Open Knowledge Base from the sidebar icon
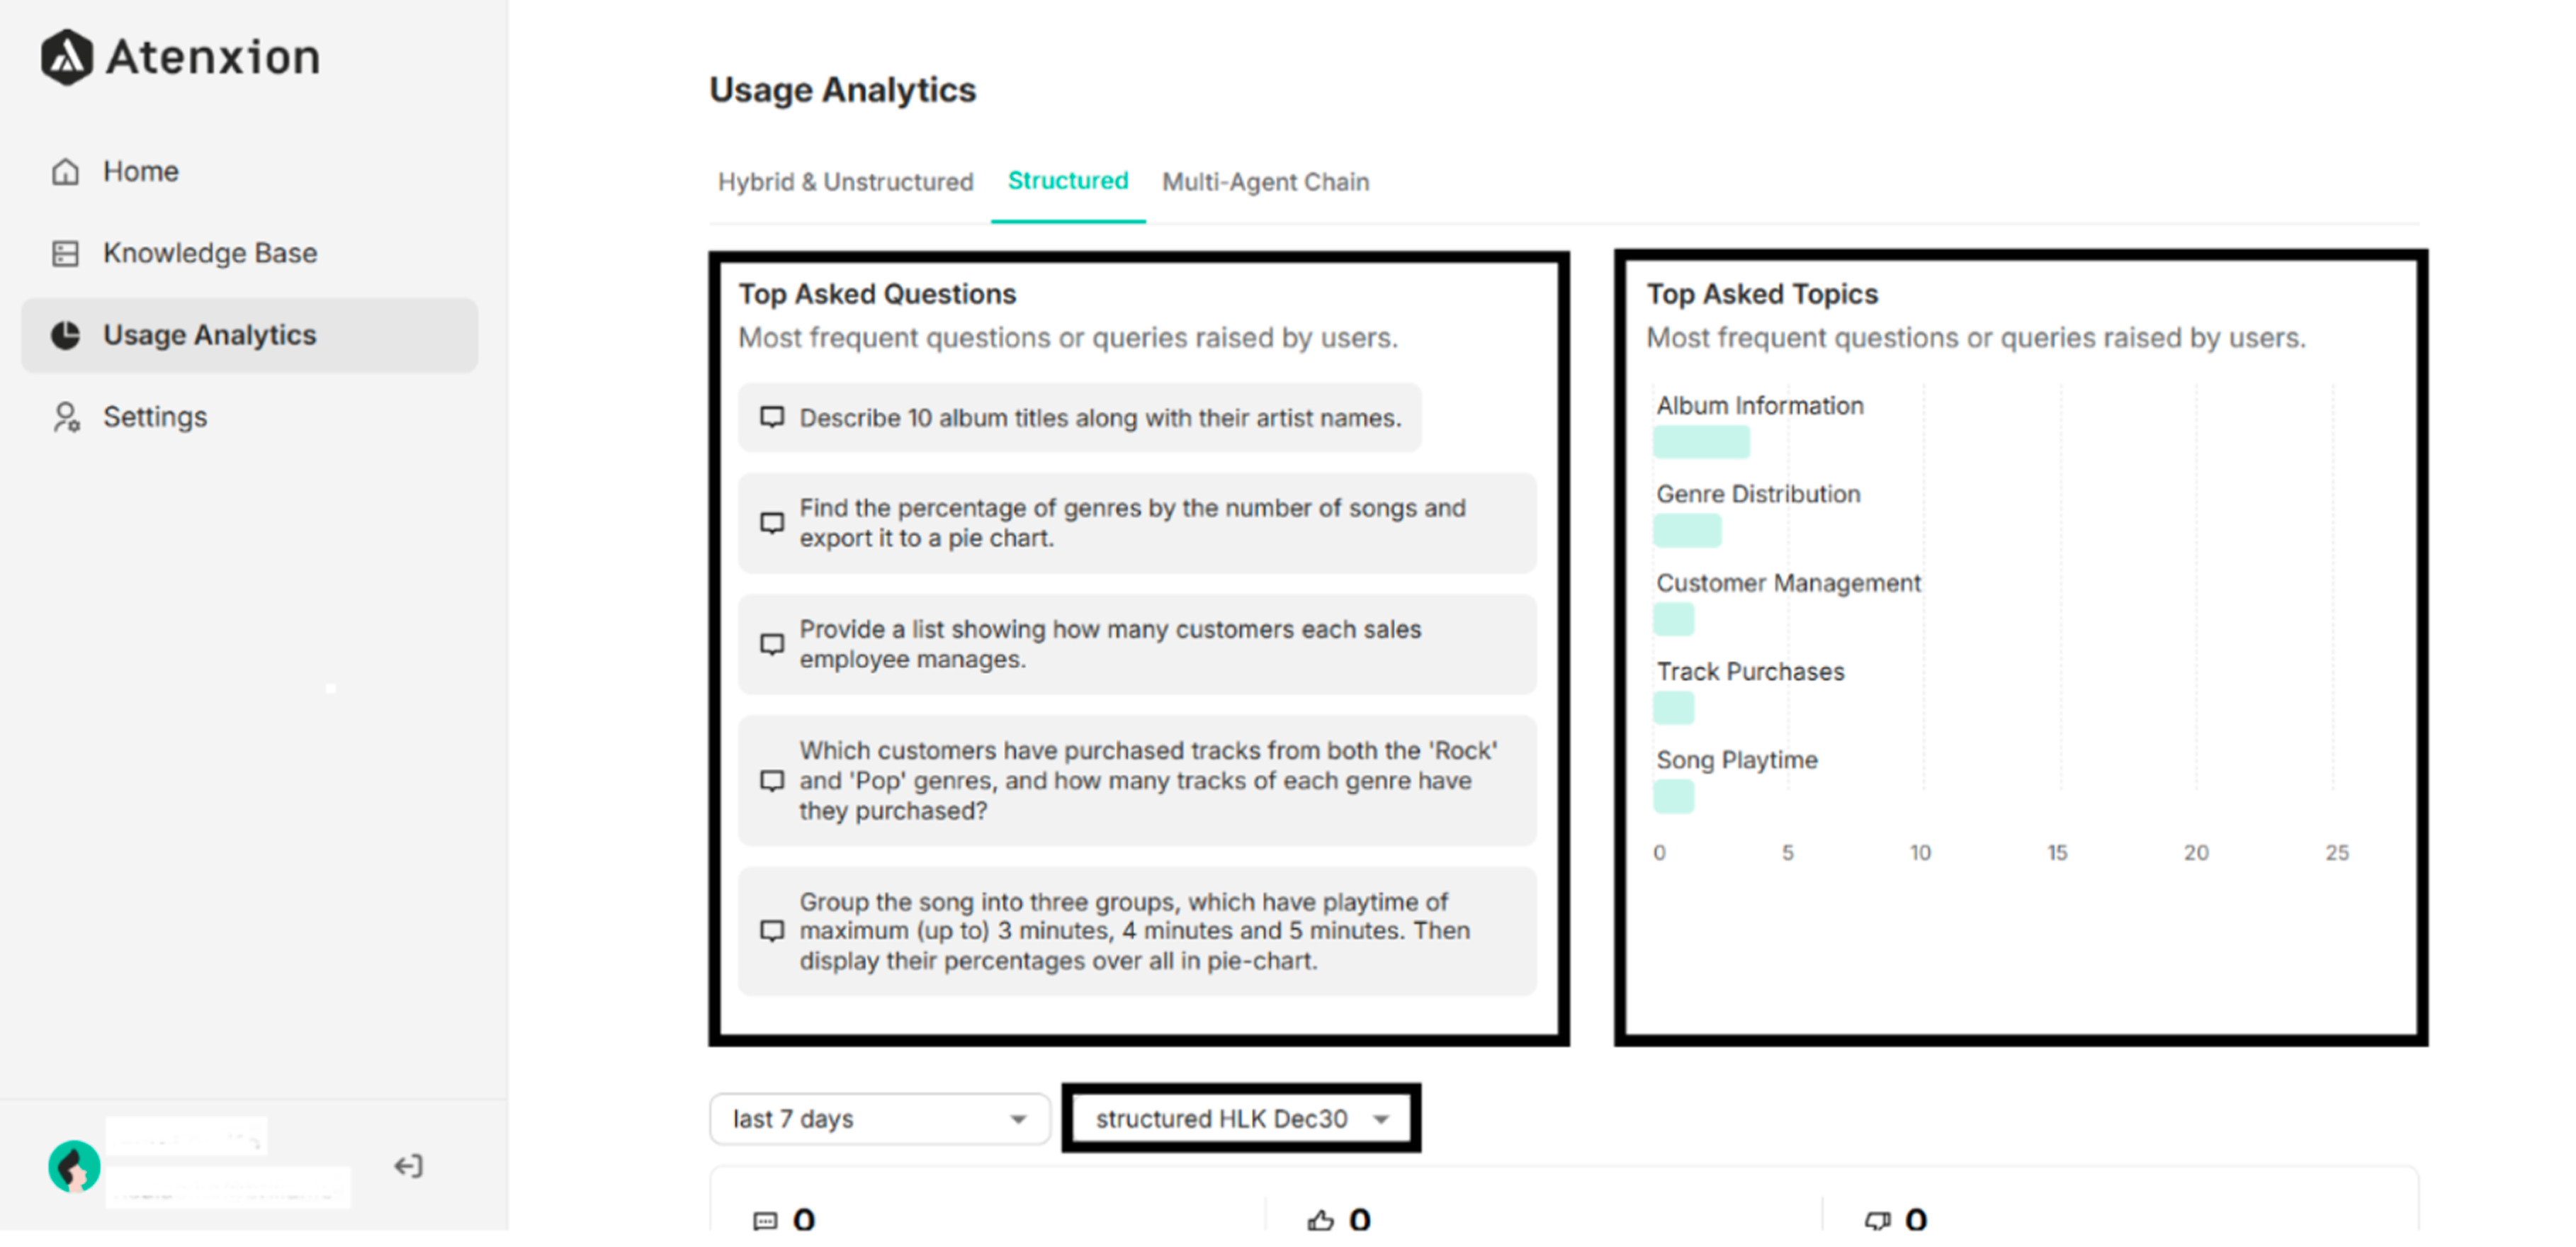This screenshot has width=2576, height=1247. coord(66,253)
